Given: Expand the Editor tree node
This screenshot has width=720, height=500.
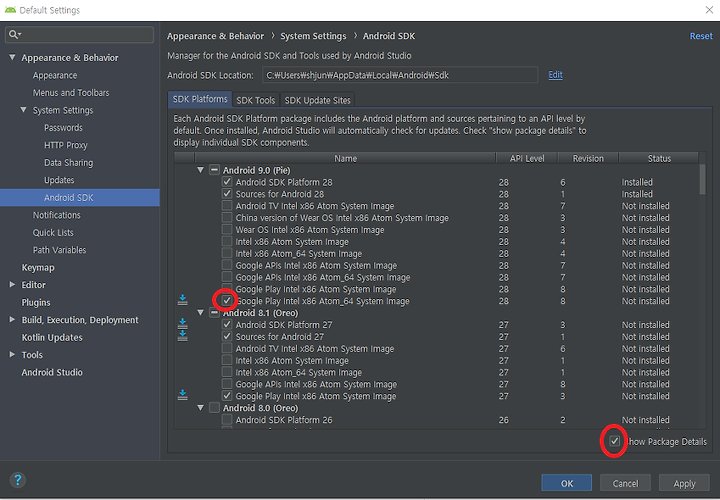Looking at the screenshot, I should tap(12, 285).
